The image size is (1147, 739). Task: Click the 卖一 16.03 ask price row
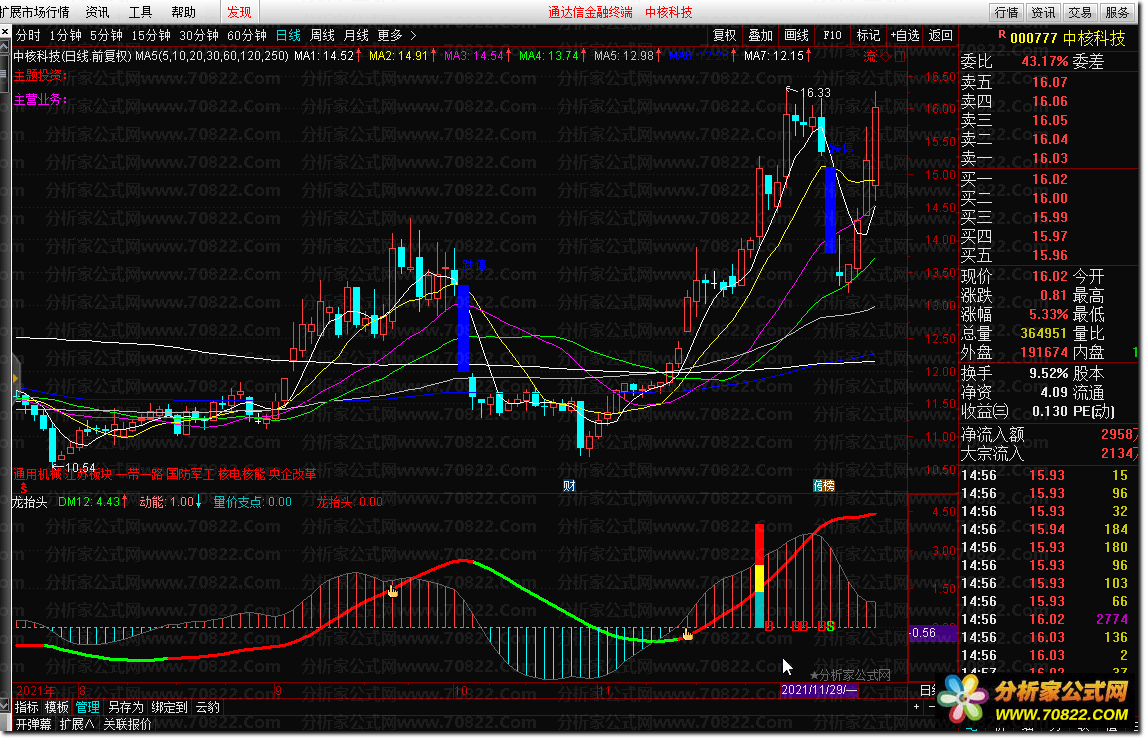click(x=1015, y=159)
